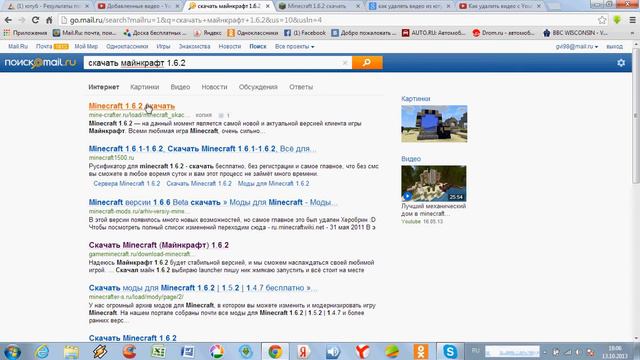This screenshot has height=360, width=640.
Task: Click the поиск@mail.ru logo
Action: tap(40, 62)
